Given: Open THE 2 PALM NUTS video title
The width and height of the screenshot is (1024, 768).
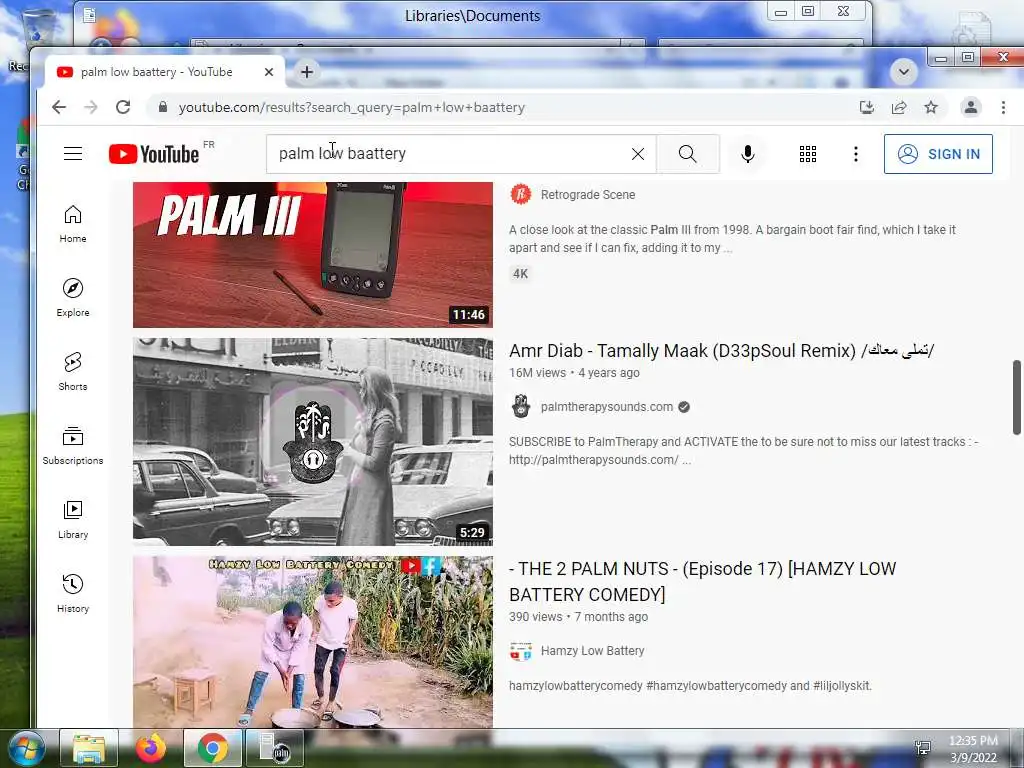Looking at the screenshot, I should [702, 582].
